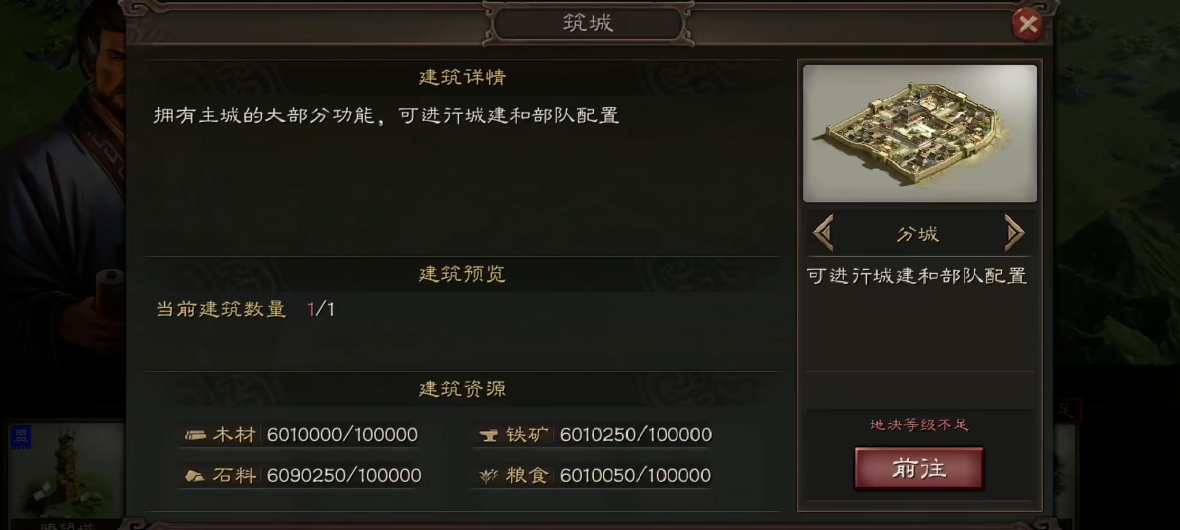
Task: Click the 建筑预览 section header
Action: point(462,274)
